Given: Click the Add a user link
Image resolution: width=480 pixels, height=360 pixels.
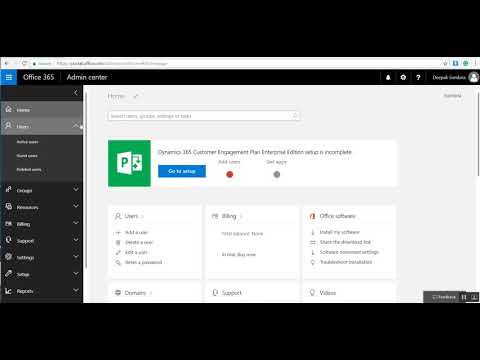Looking at the screenshot, I should (x=136, y=232).
